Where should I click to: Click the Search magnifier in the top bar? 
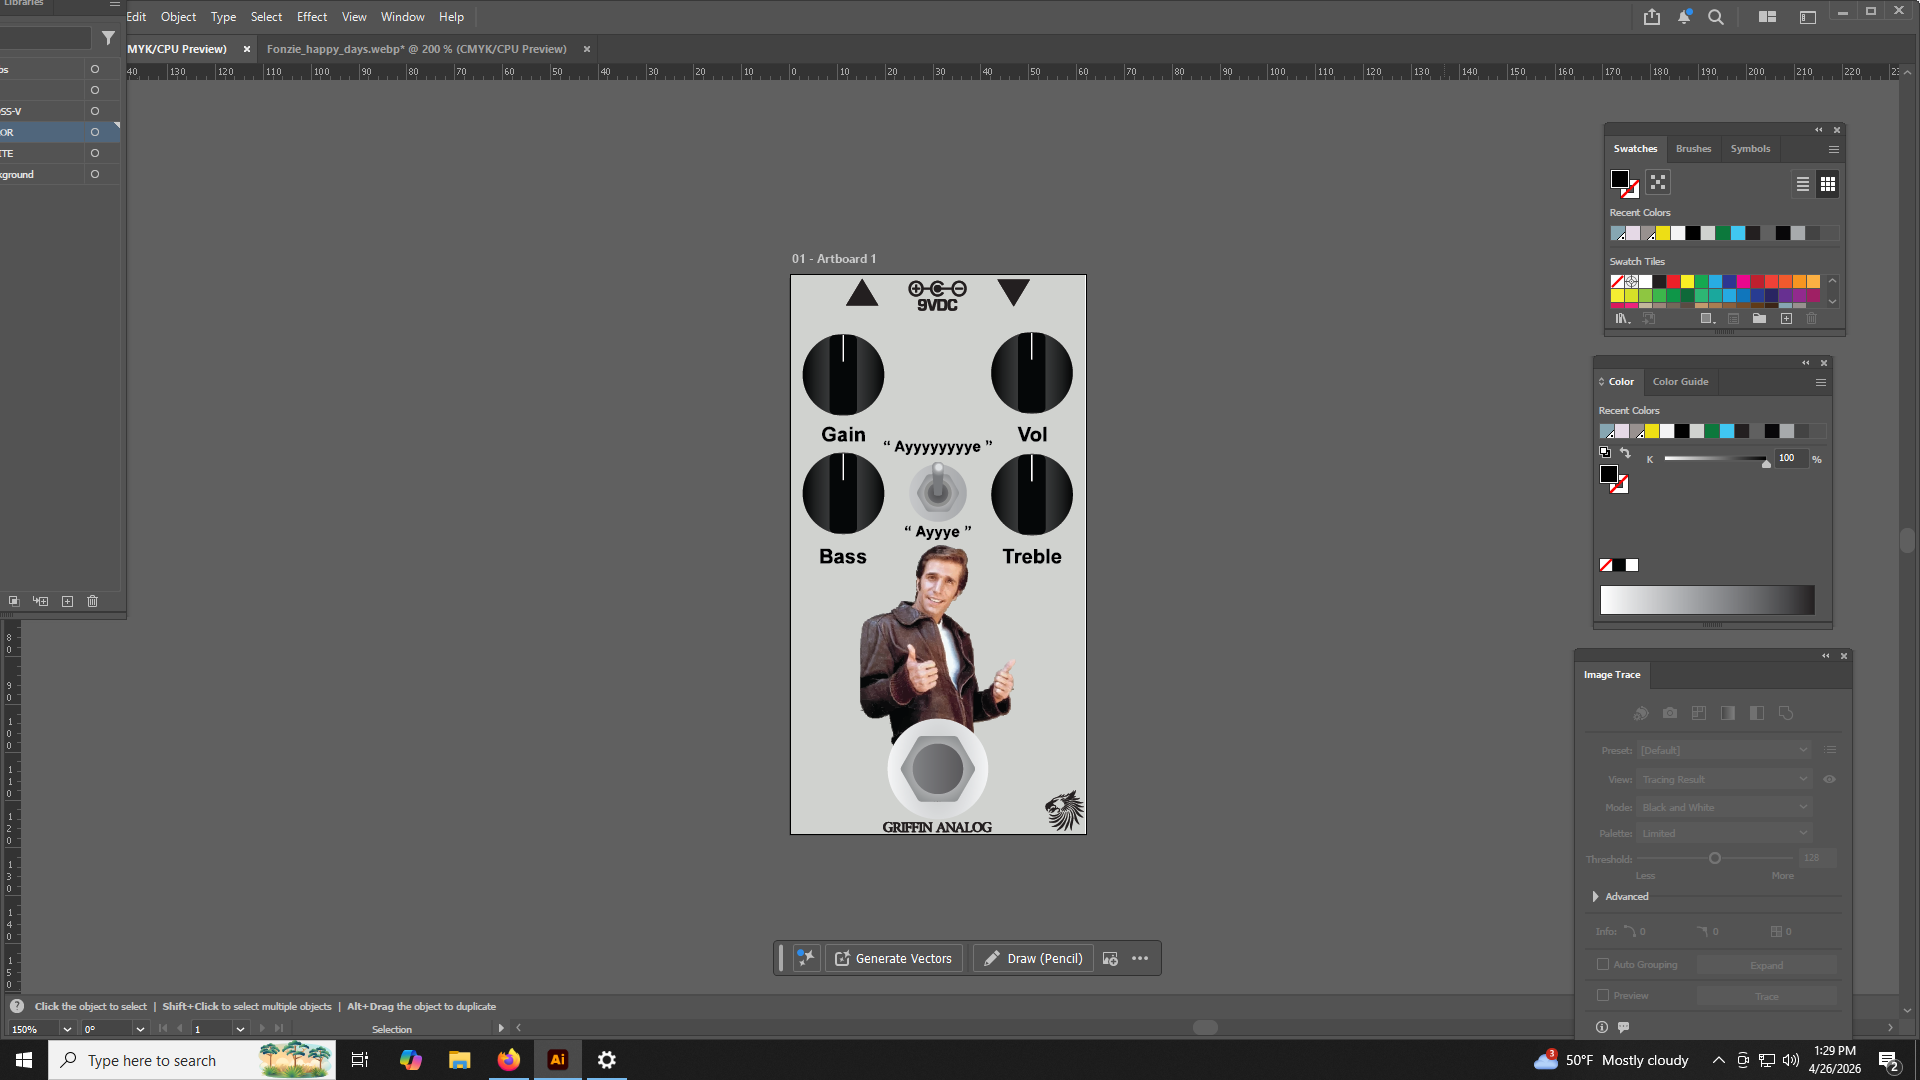(1716, 17)
